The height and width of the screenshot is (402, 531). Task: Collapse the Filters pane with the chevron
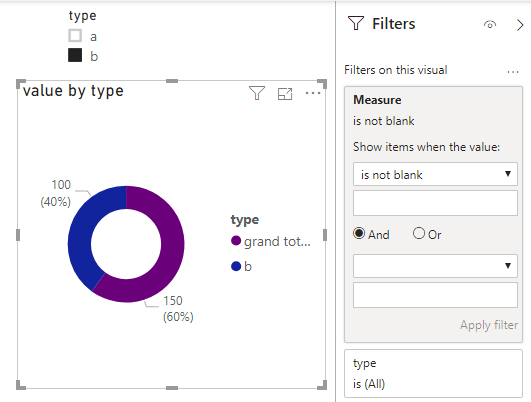coord(520,25)
